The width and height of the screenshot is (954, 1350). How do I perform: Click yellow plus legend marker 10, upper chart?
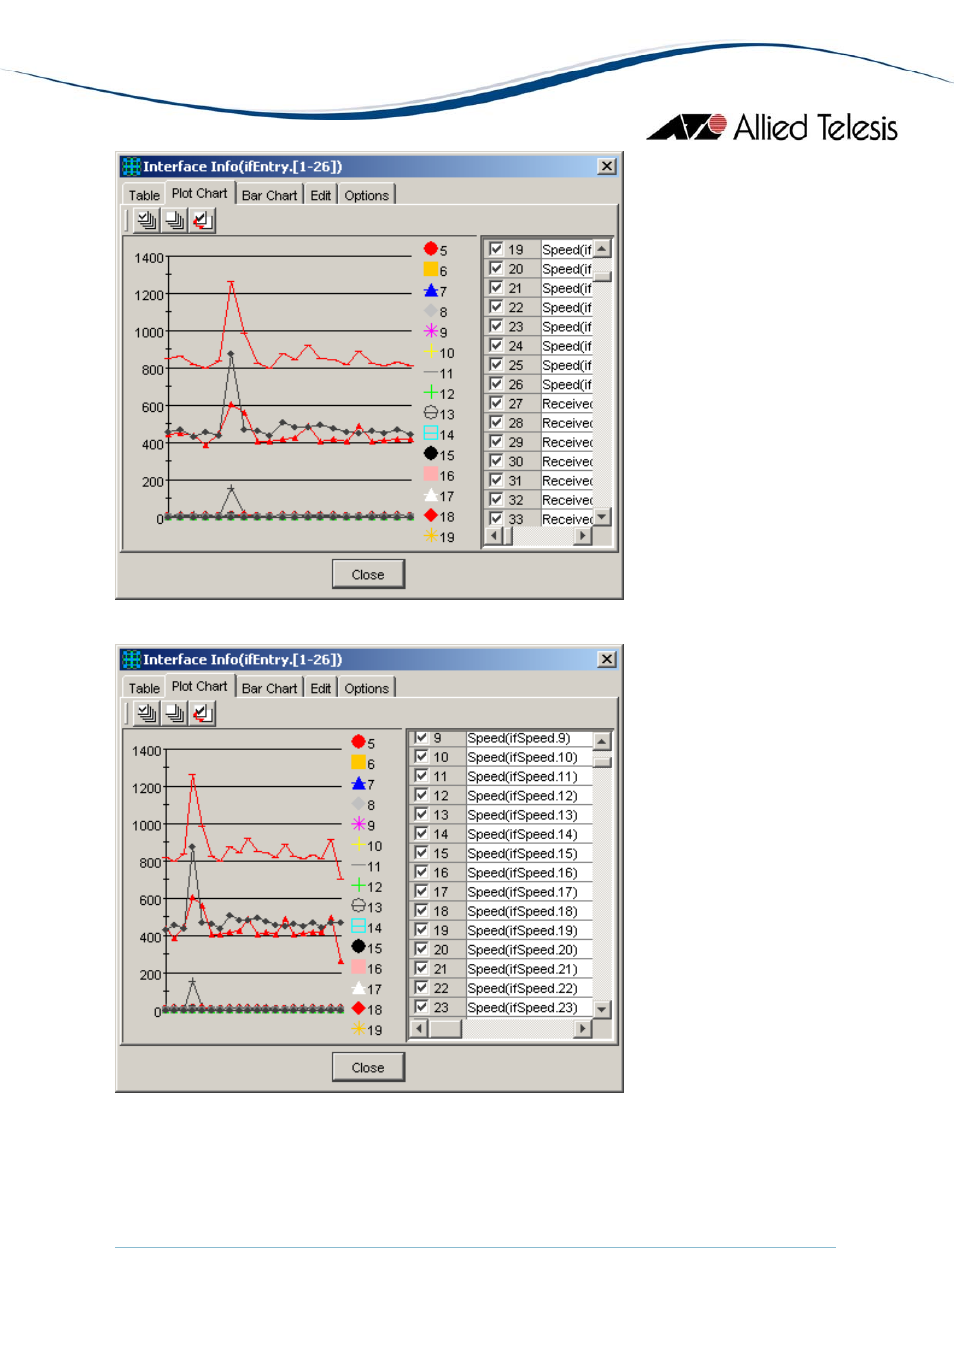(430, 351)
